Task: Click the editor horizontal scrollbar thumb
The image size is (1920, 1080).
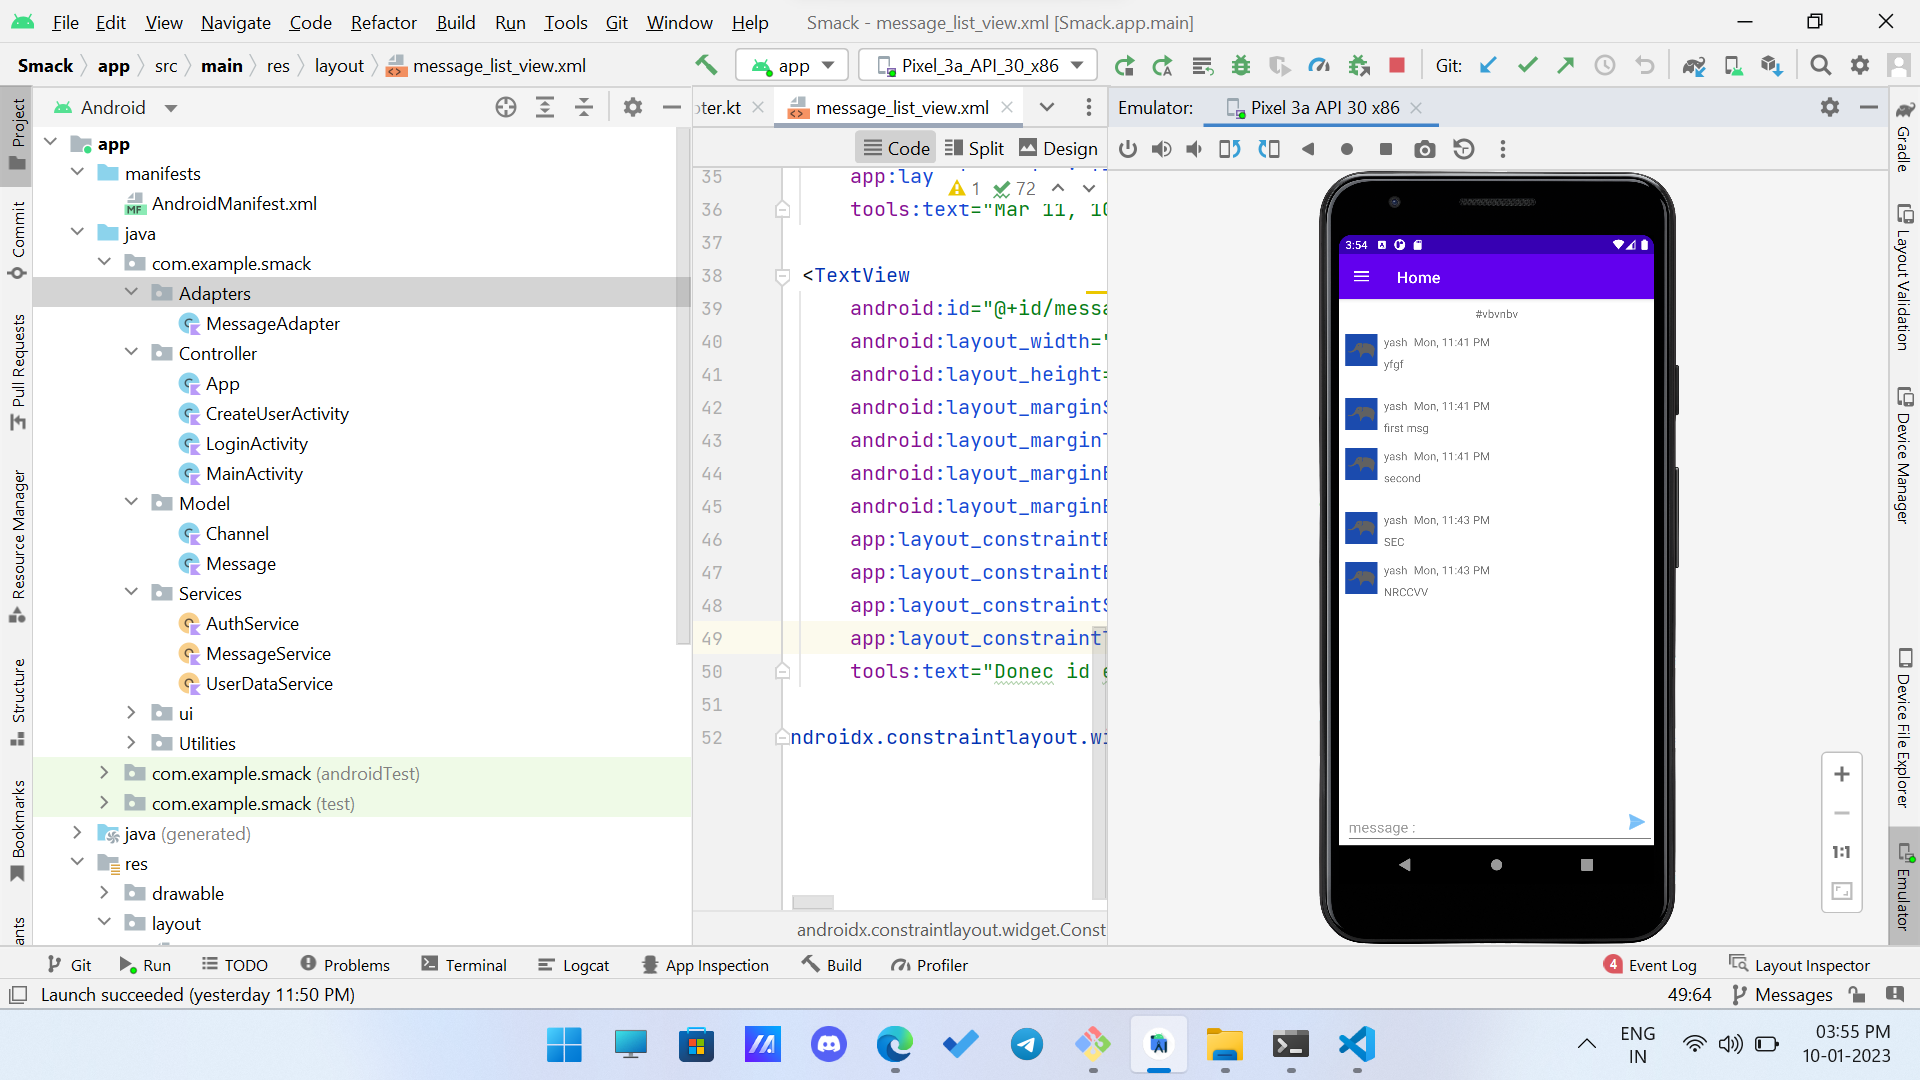Action: (x=812, y=901)
